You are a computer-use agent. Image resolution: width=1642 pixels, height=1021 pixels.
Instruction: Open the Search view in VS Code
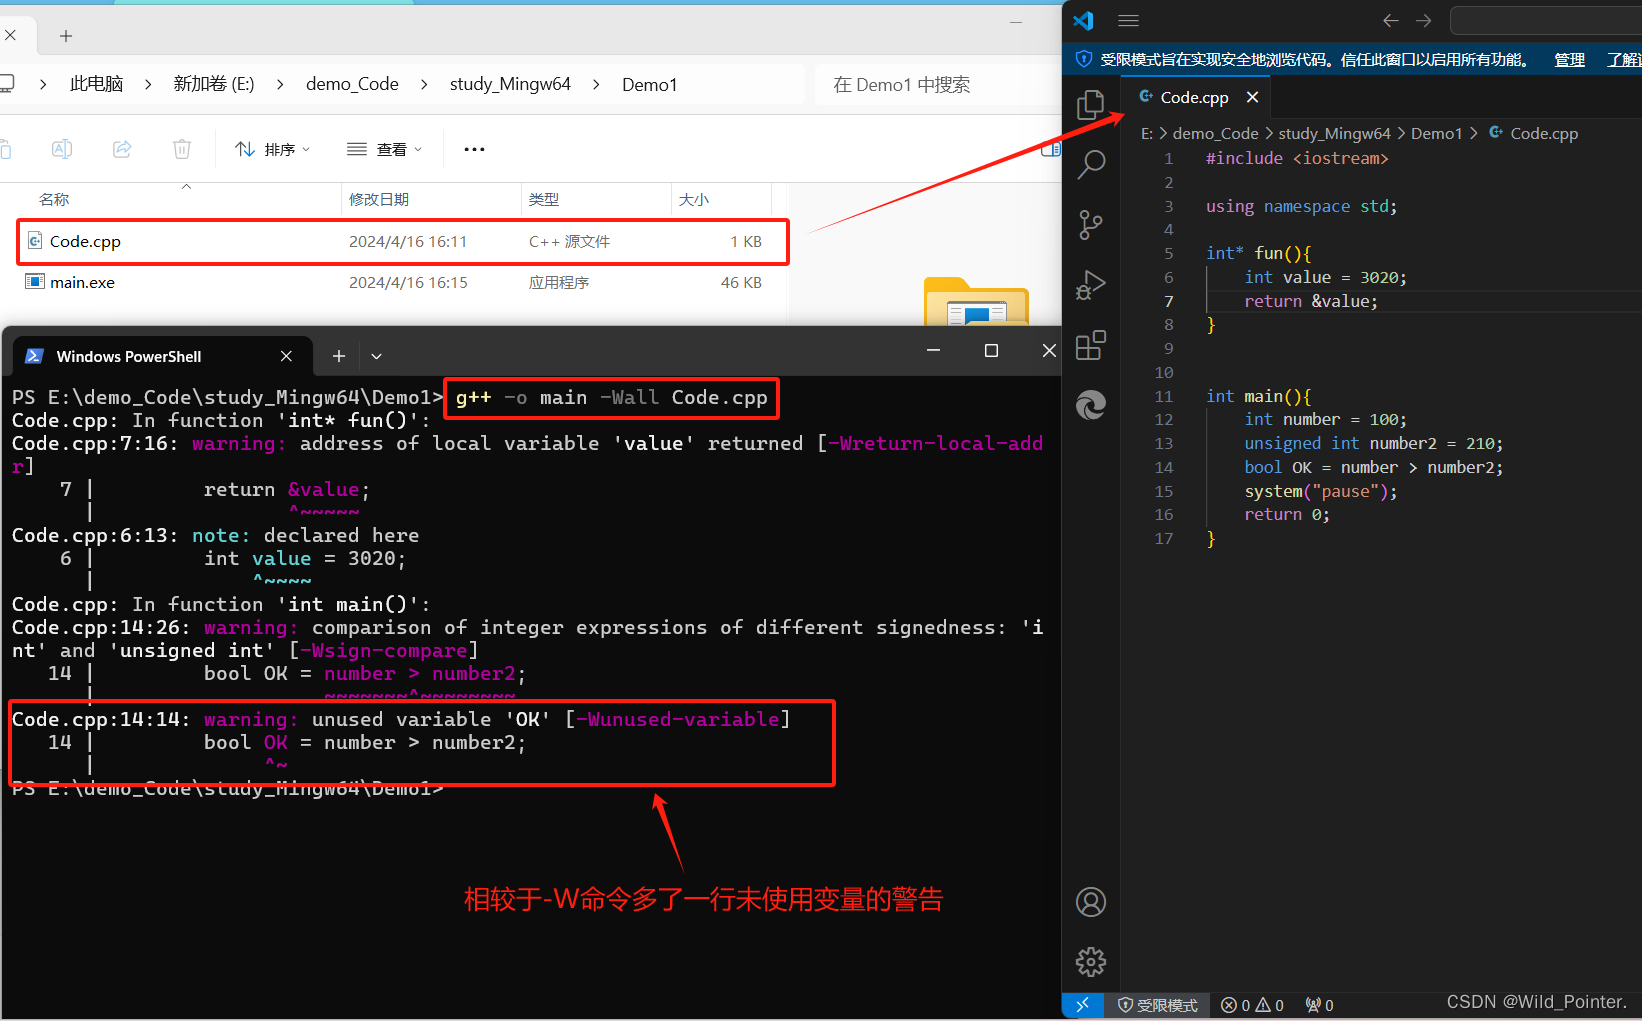tap(1090, 164)
